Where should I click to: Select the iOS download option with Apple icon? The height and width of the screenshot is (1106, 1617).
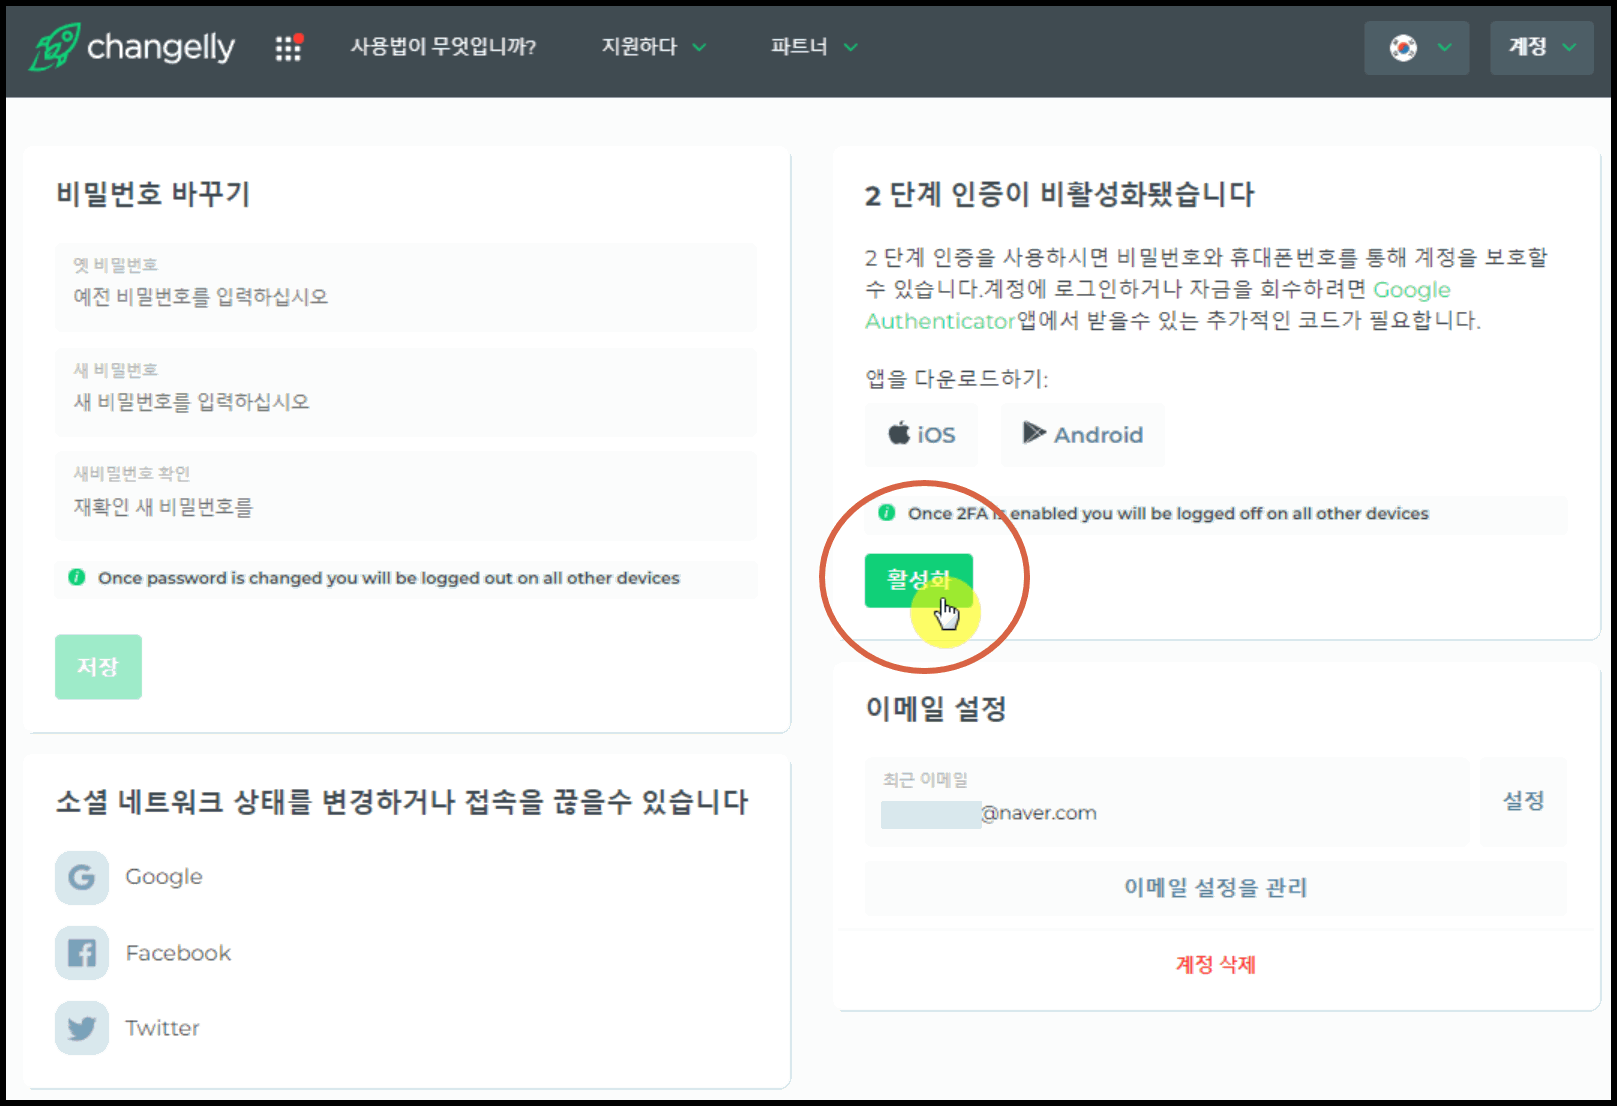(x=921, y=434)
